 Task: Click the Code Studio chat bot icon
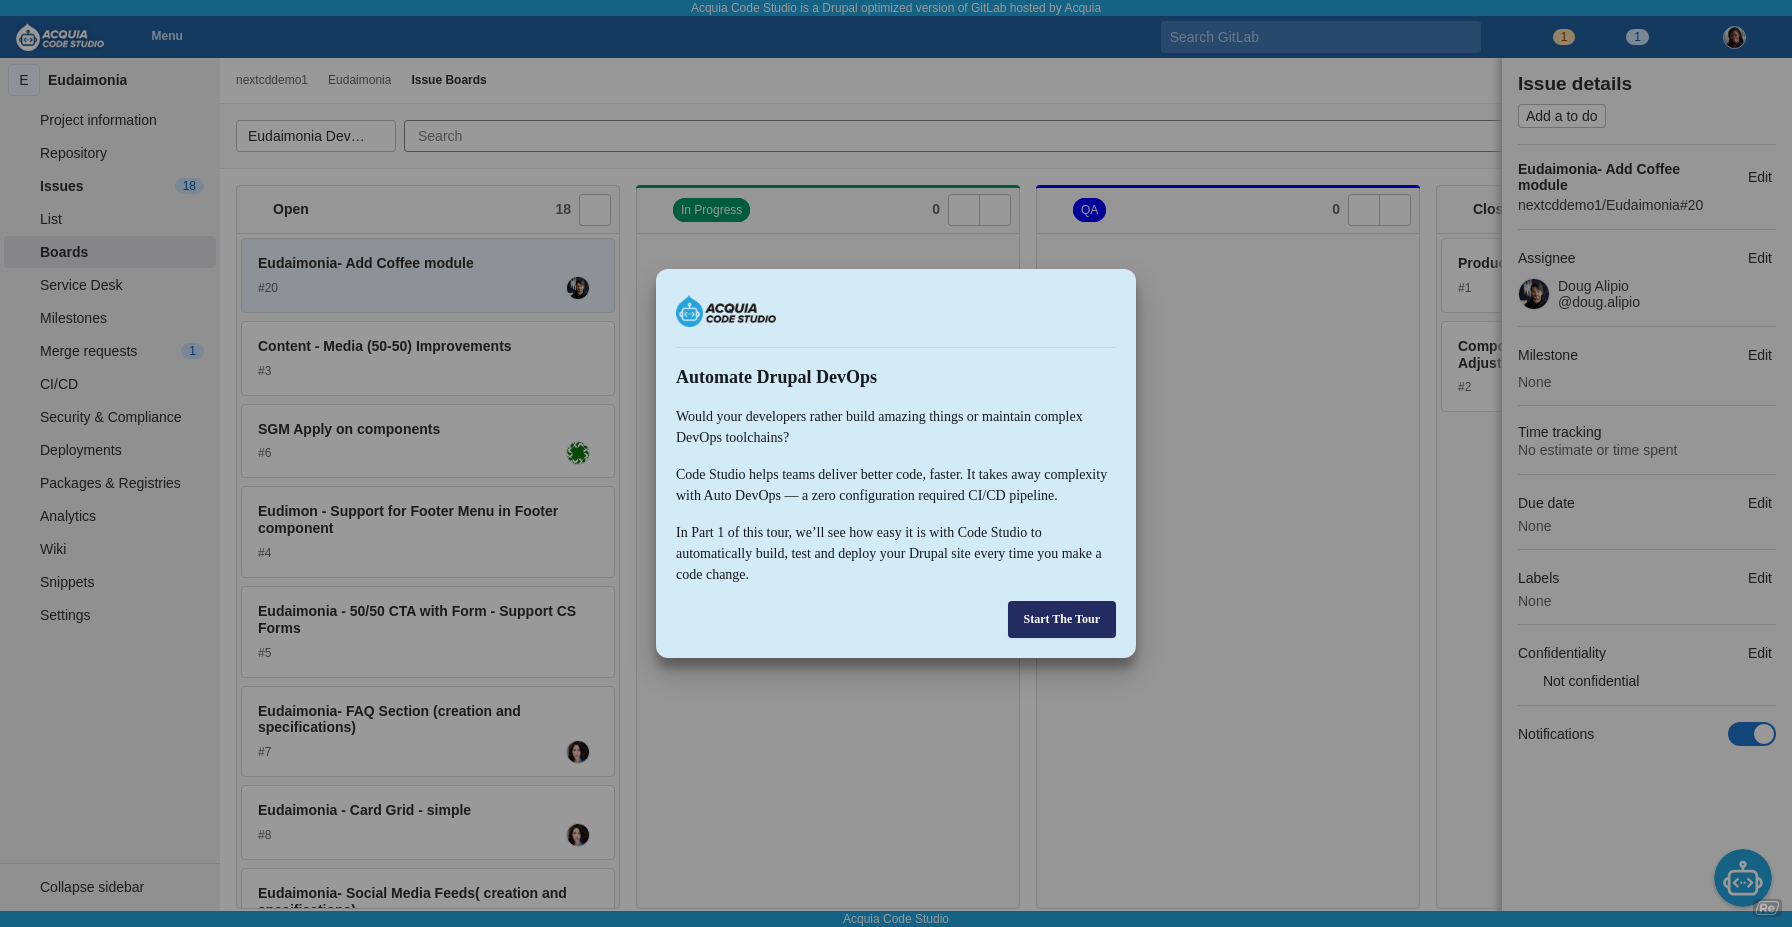[1743, 878]
